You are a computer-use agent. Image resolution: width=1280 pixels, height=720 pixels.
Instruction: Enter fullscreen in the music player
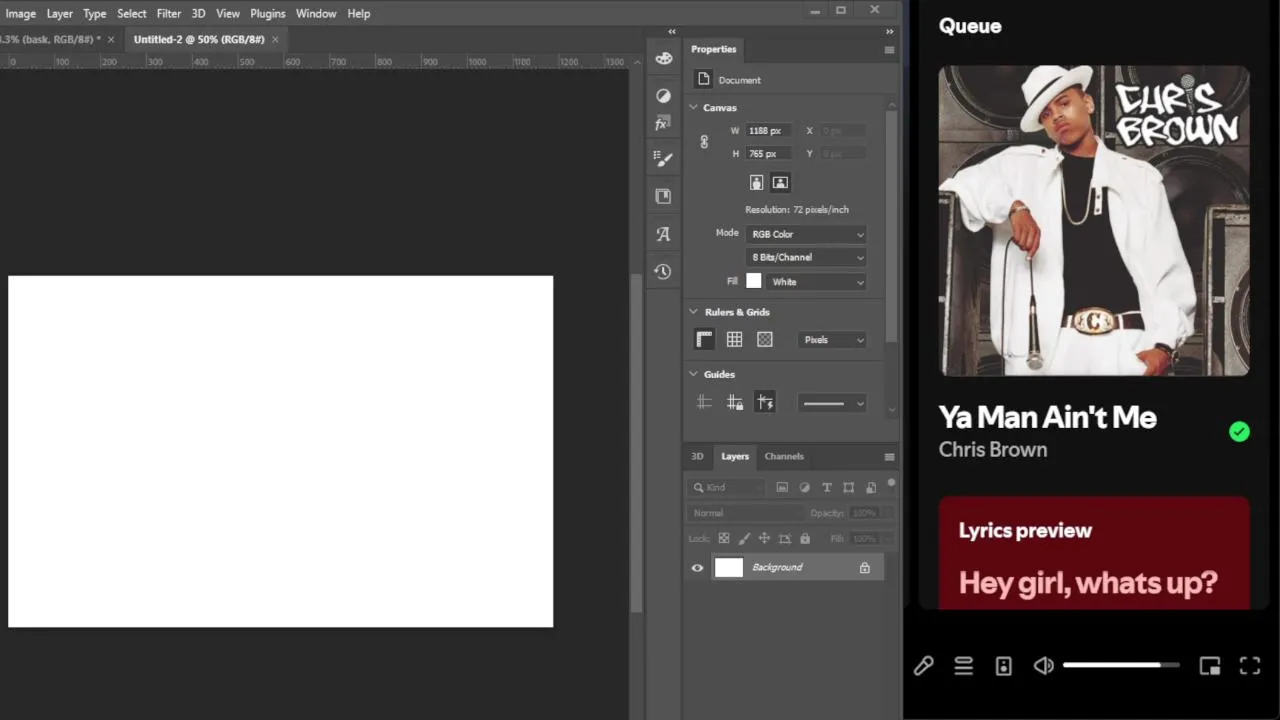click(1250, 666)
